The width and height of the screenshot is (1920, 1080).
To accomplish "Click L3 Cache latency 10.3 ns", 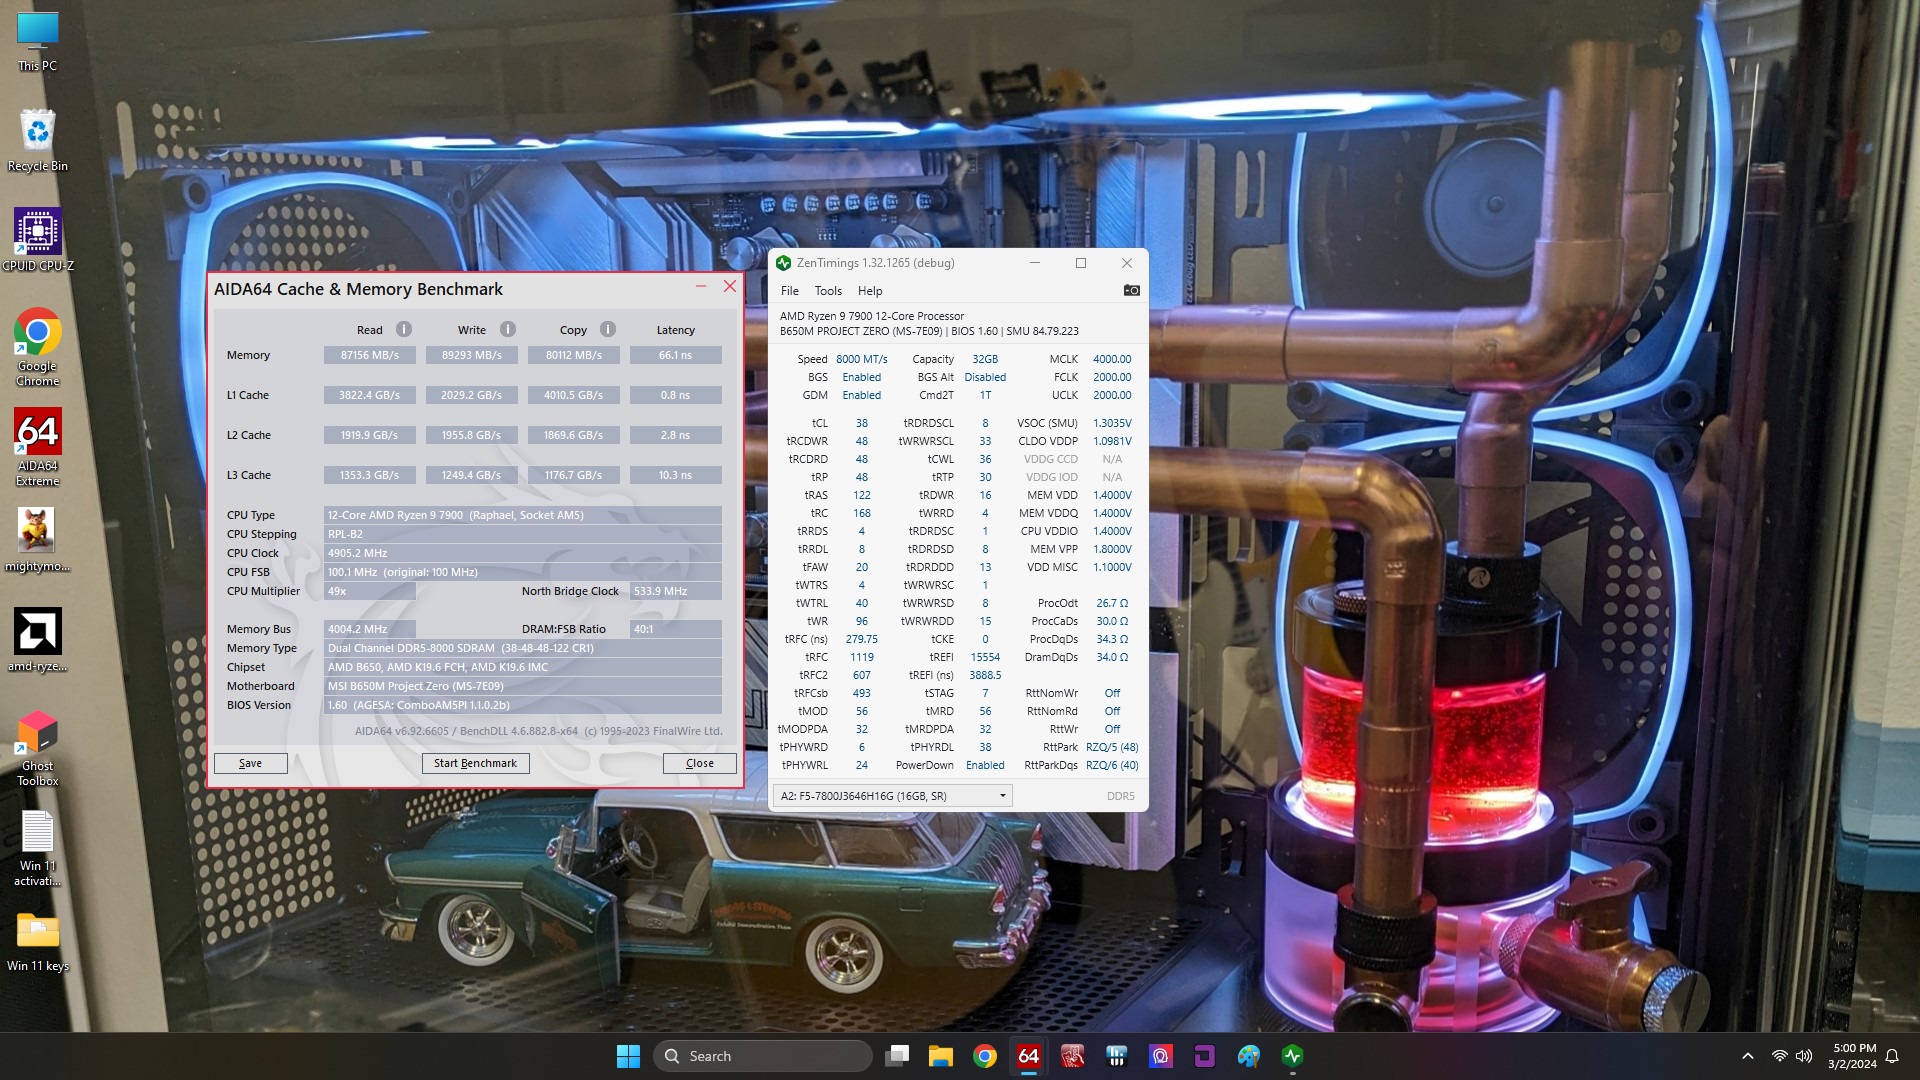I will (x=675, y=475).
